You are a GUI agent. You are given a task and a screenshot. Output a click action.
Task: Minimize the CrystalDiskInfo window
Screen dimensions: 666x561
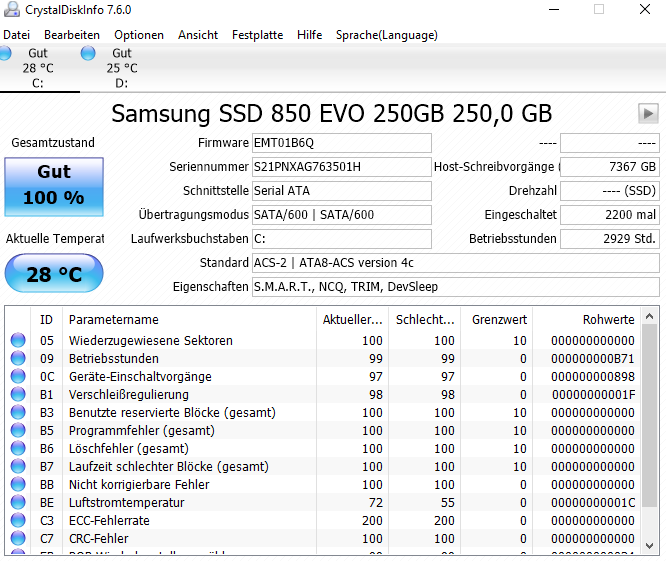(554, 9)
